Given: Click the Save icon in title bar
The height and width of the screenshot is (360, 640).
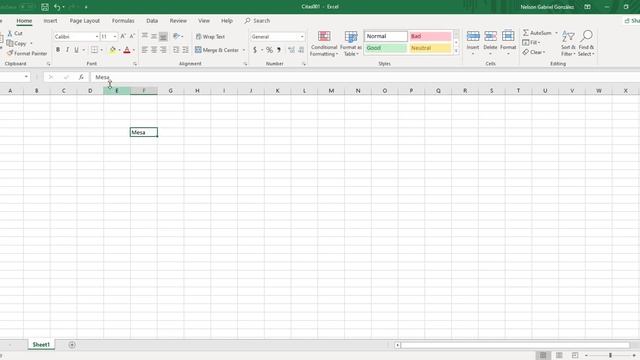Looking at the screenshot, I should click(x=45, y=7).
